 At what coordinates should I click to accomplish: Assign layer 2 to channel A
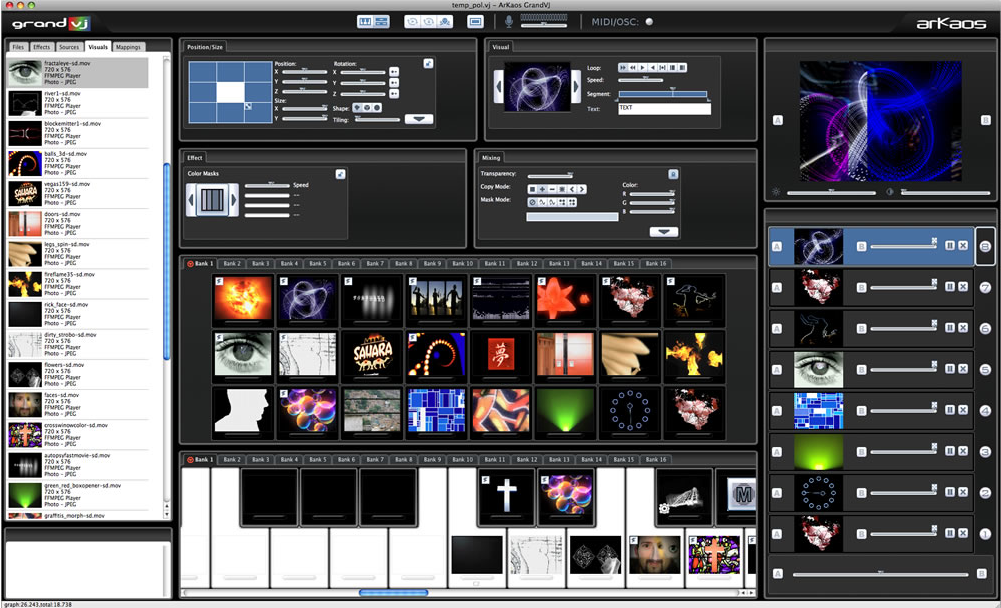pyautogui.click(x=777, y=493)
